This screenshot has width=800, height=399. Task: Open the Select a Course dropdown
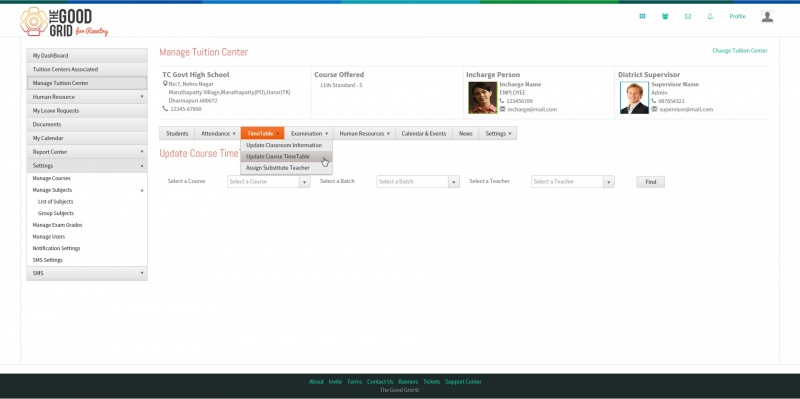[268, 182]
